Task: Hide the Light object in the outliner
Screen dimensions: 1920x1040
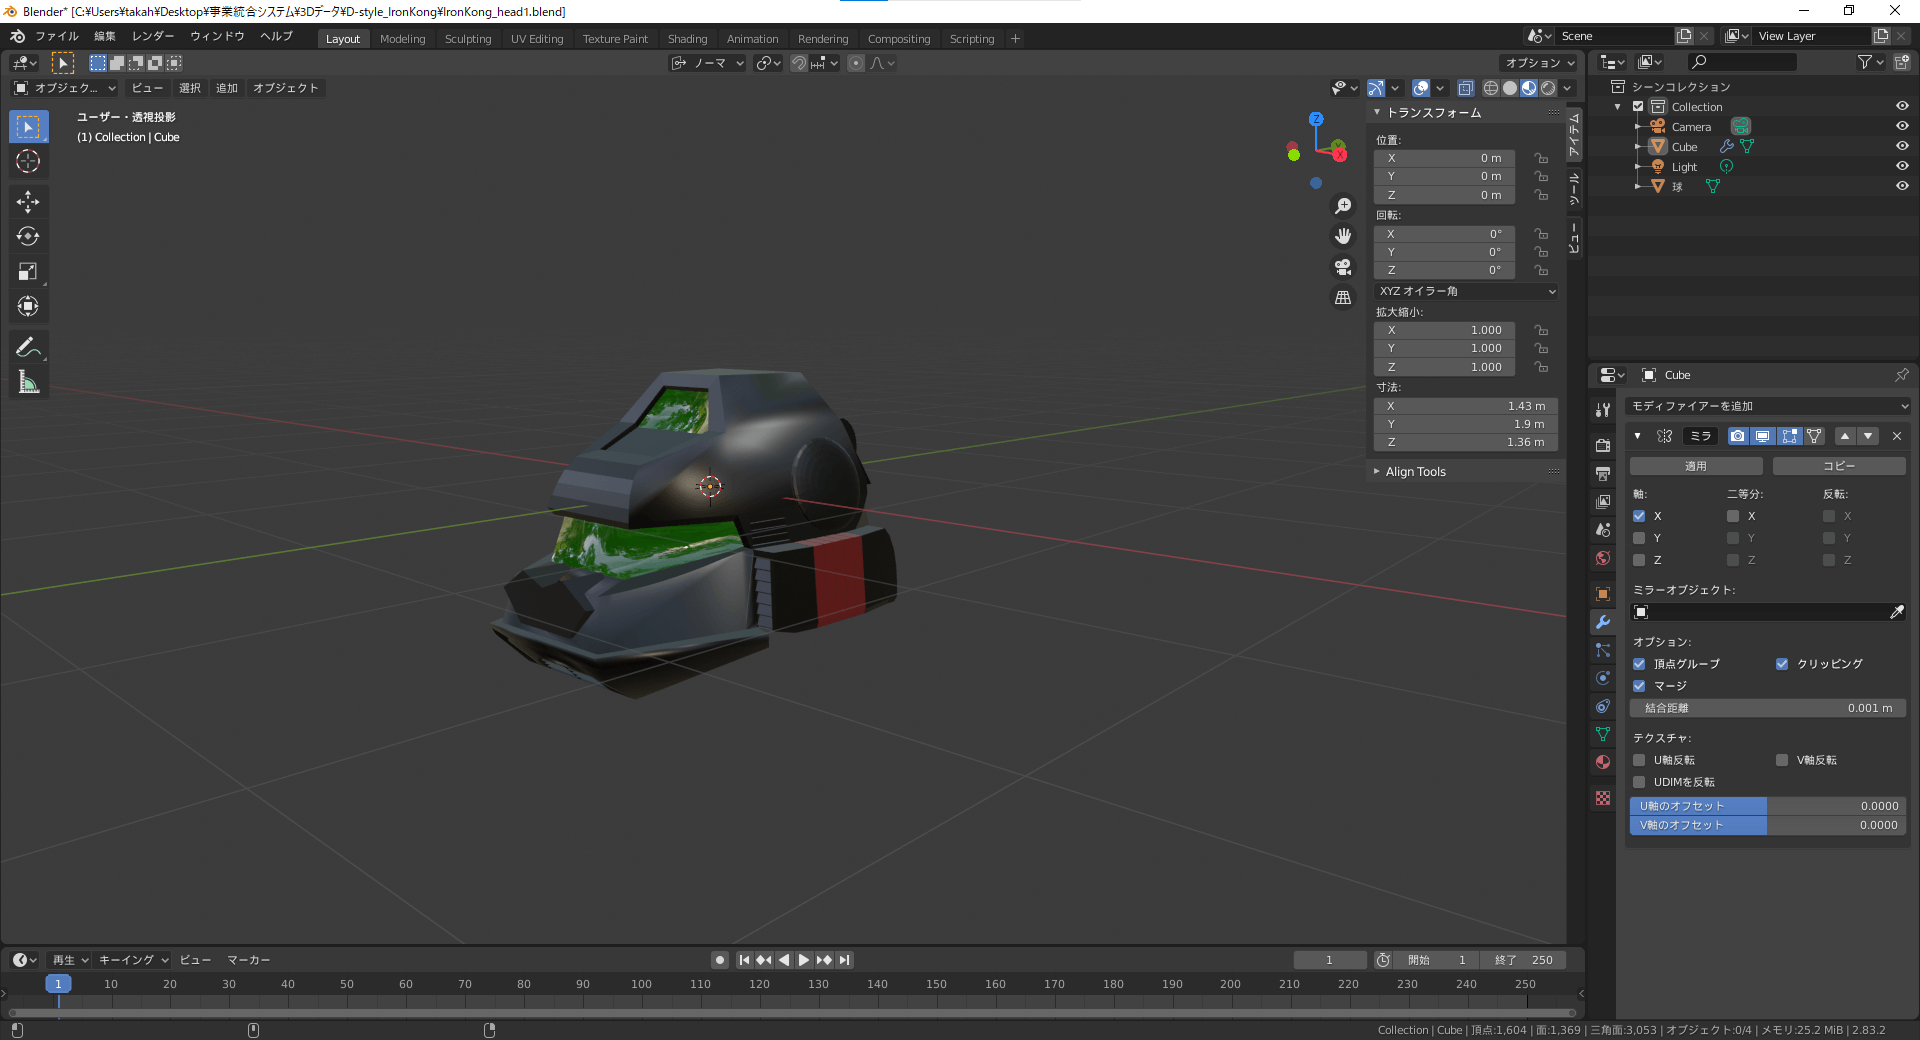Action: (1902, 166)
